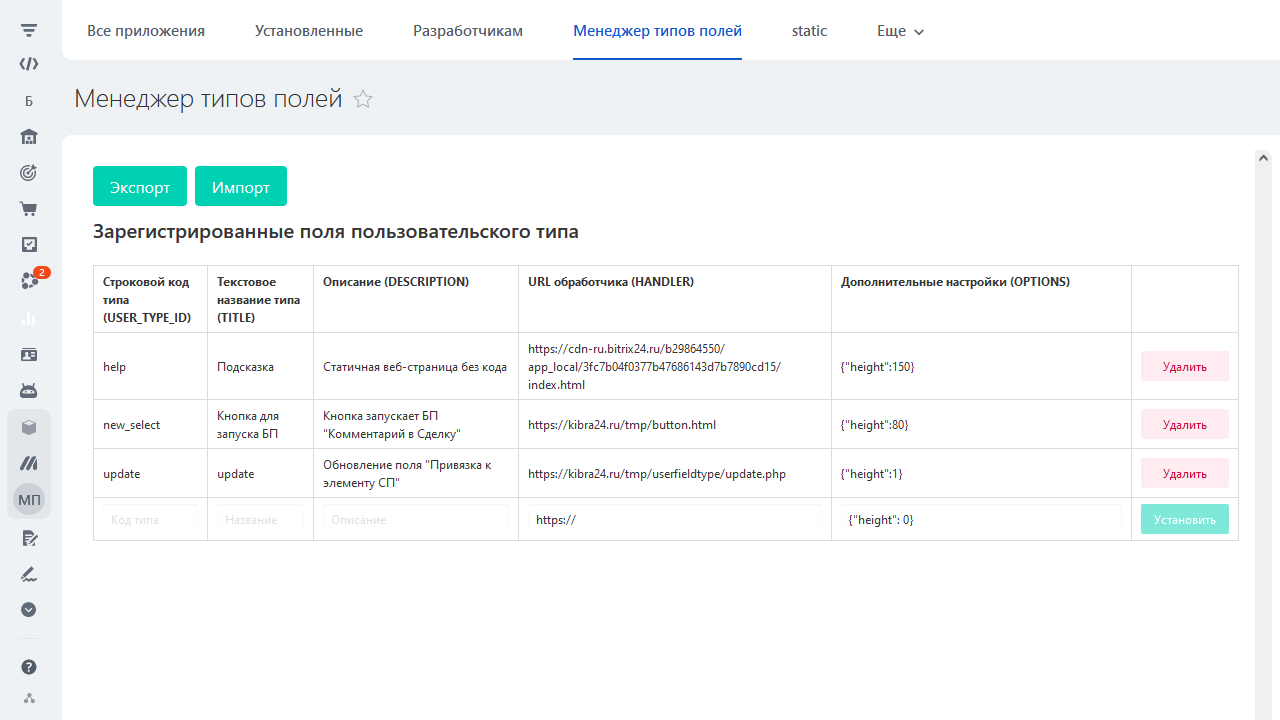The height and width of the screenshot is (720, 1280).
Task: Click the Экспорт button
Action: pos(140,187)
